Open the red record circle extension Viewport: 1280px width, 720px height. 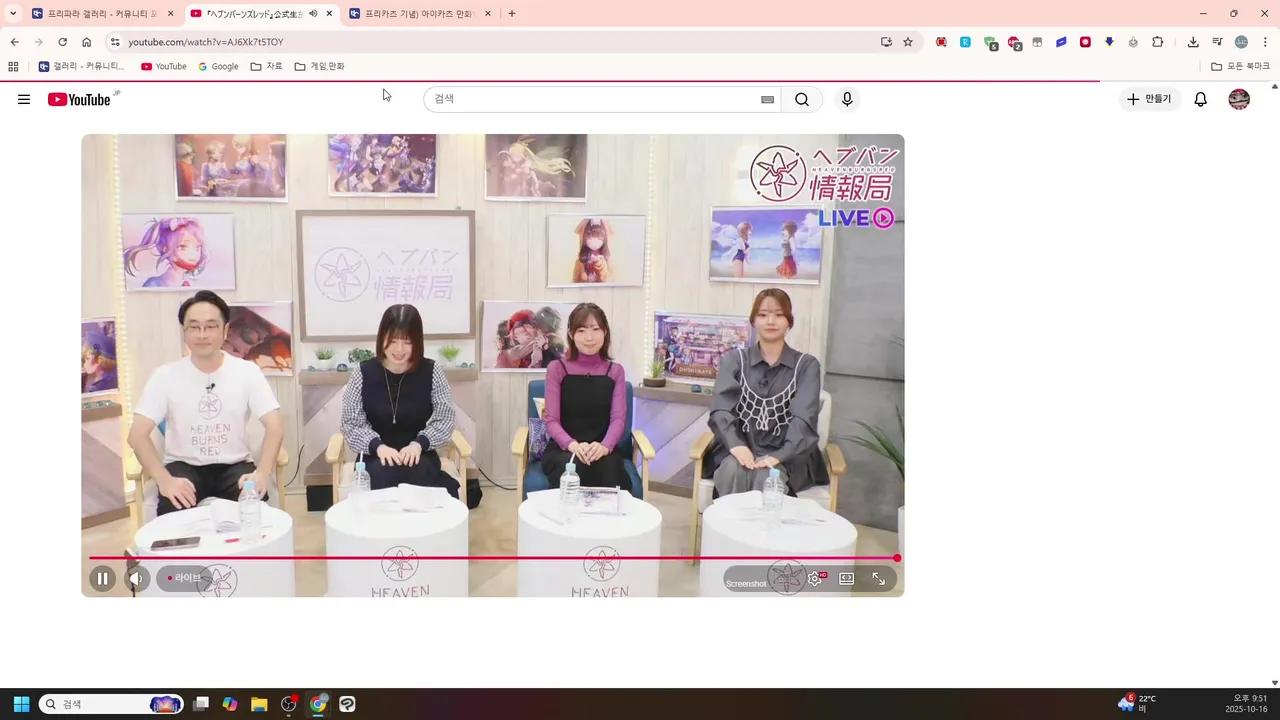tap(1085, 42)
